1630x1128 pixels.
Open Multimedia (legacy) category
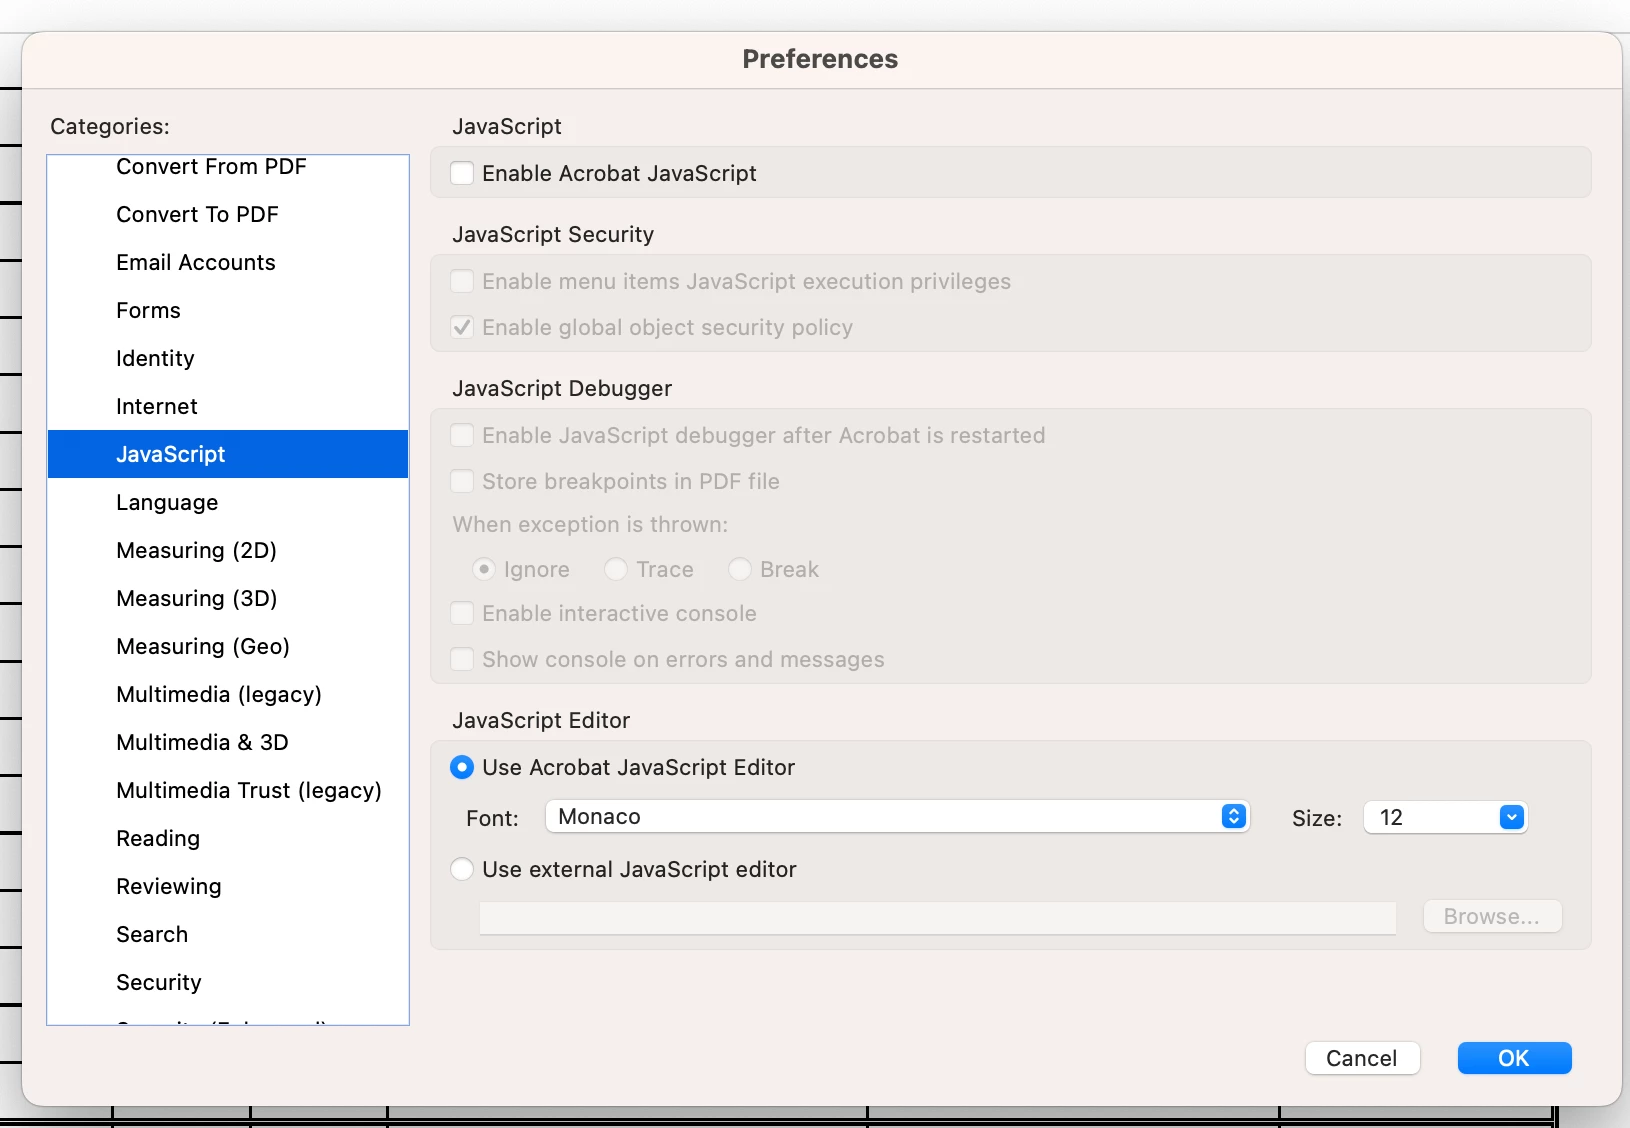point(228,694)
